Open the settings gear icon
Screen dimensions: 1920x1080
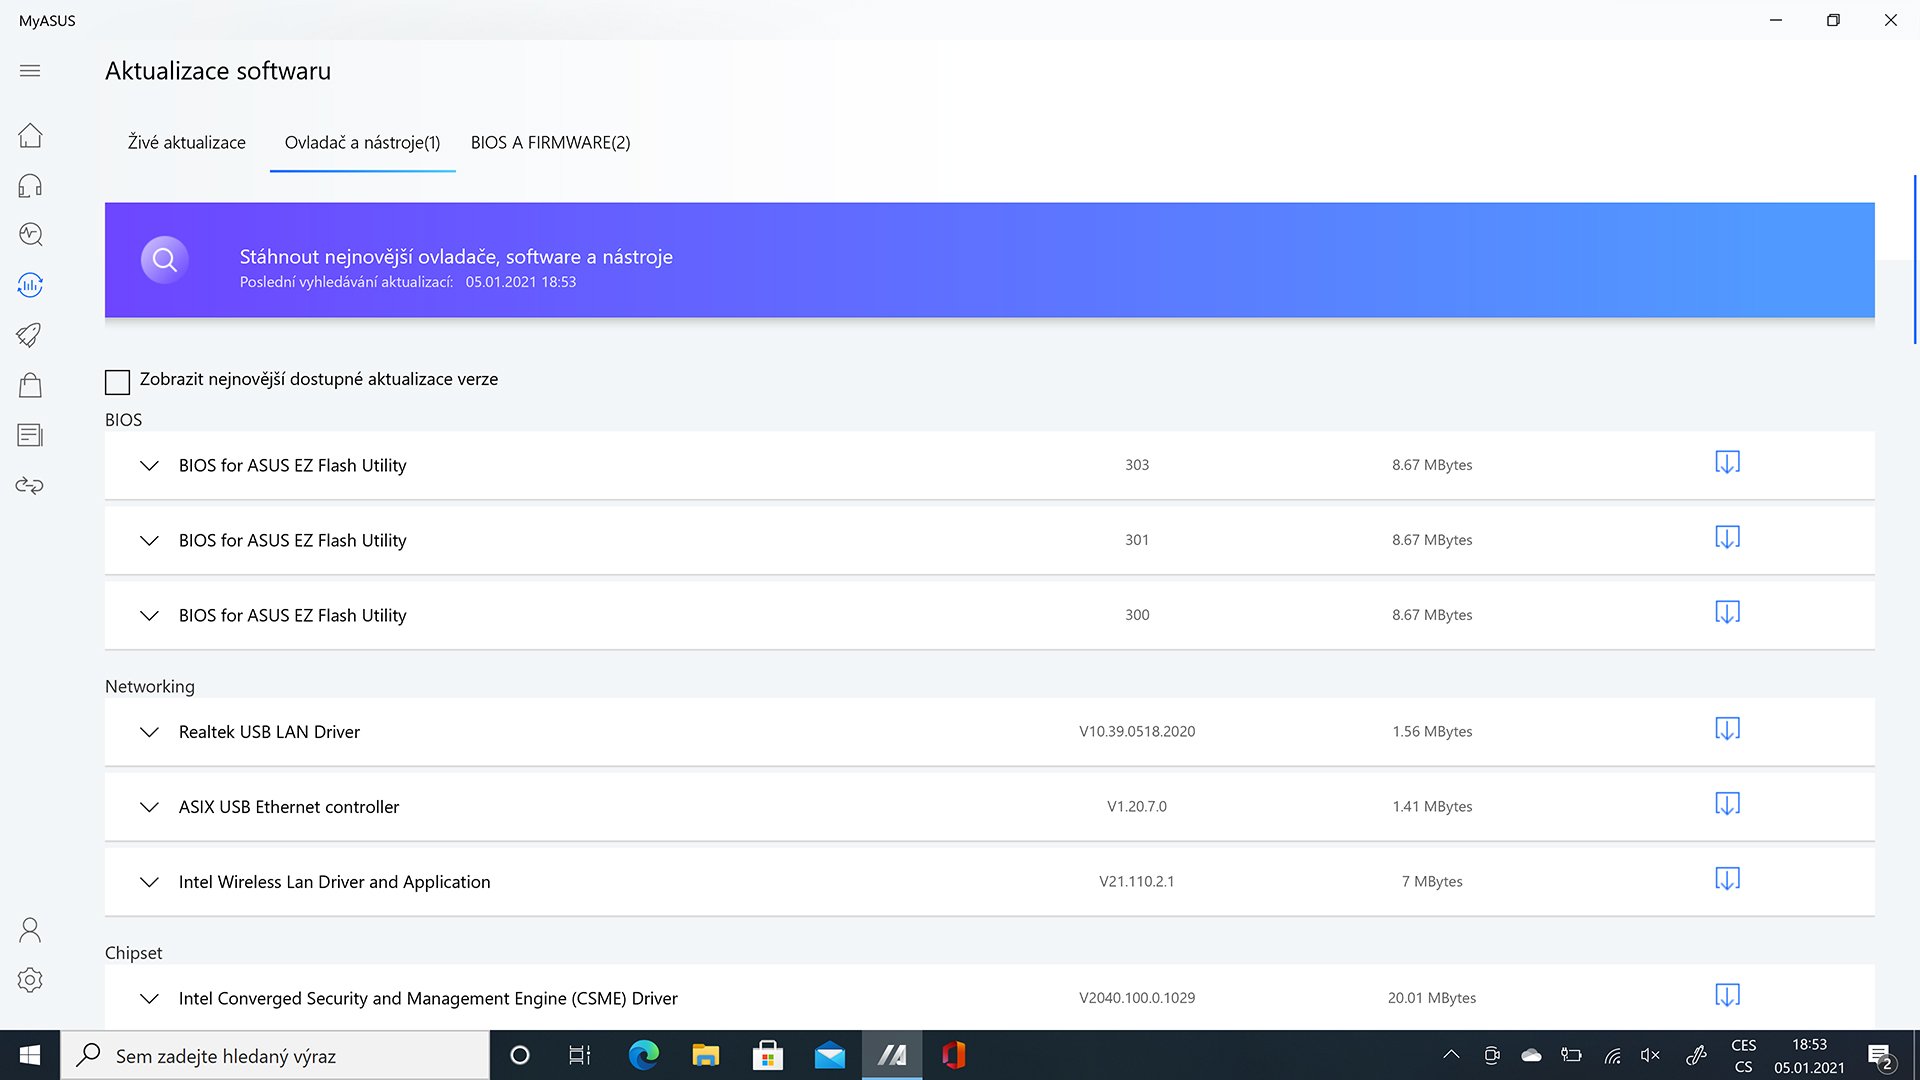[x=30, y=980]
